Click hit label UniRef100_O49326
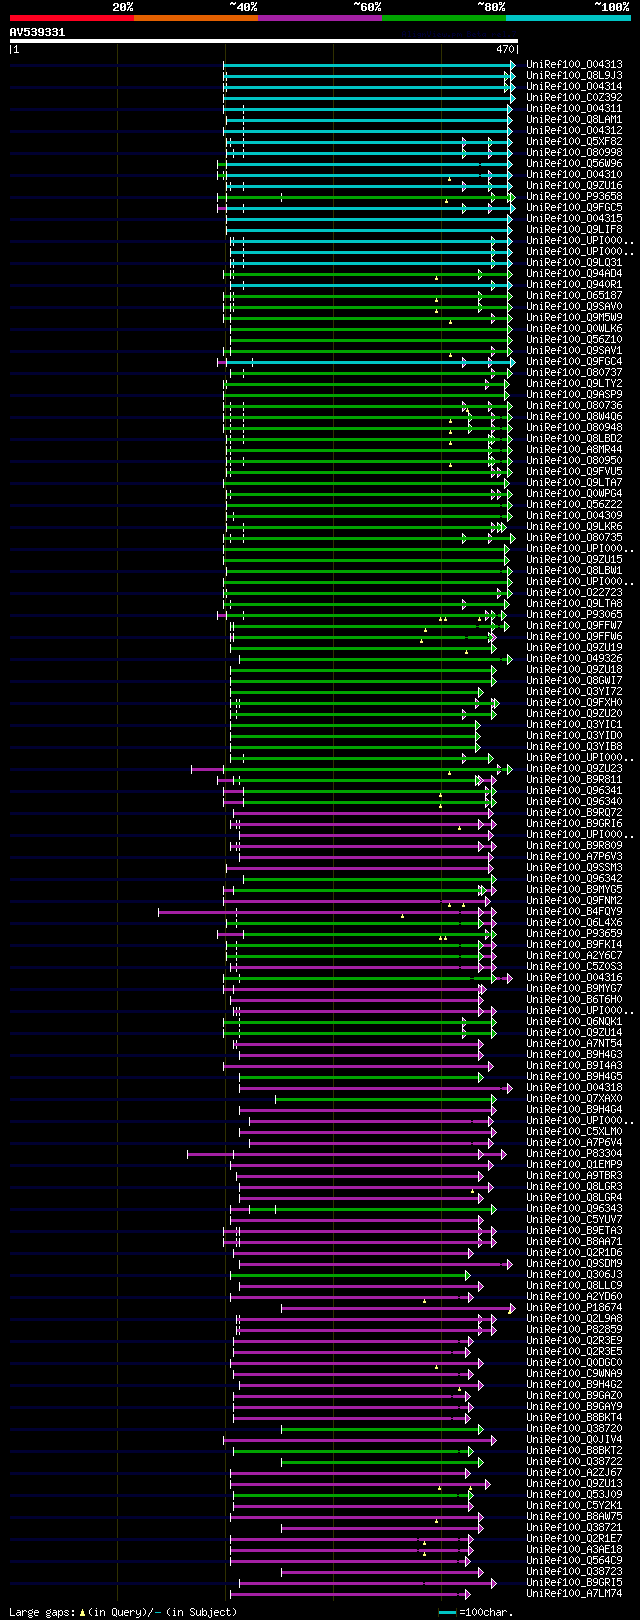640x1620 pixels. (x=574, y=659)
